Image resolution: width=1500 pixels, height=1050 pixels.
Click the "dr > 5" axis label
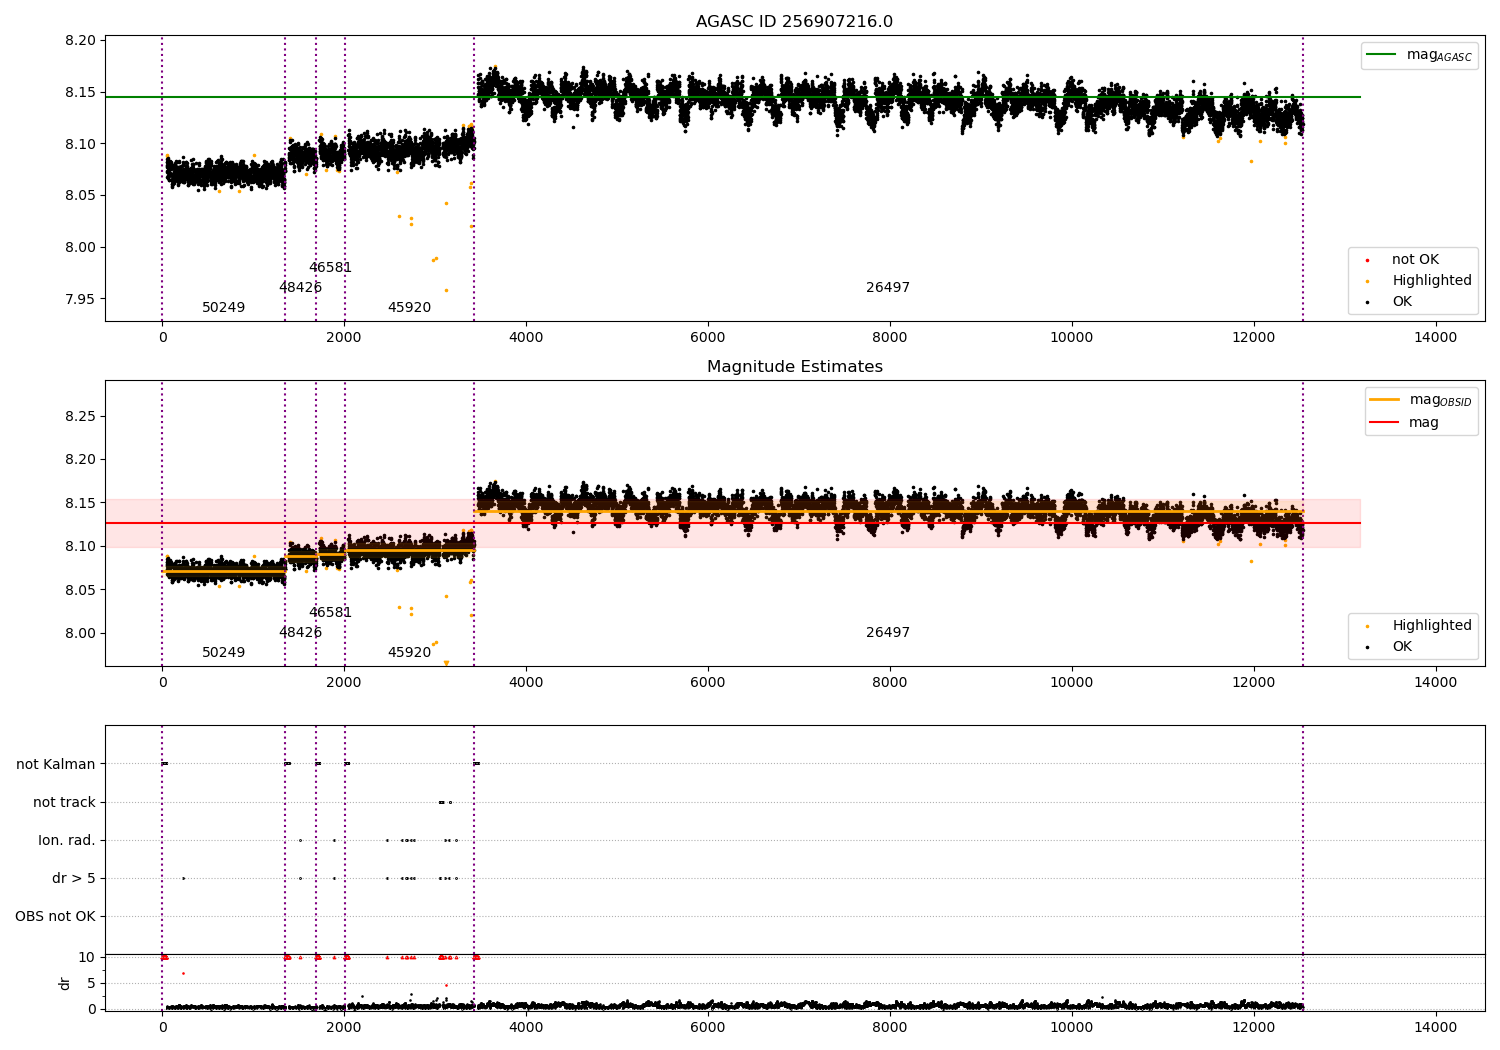74,878
